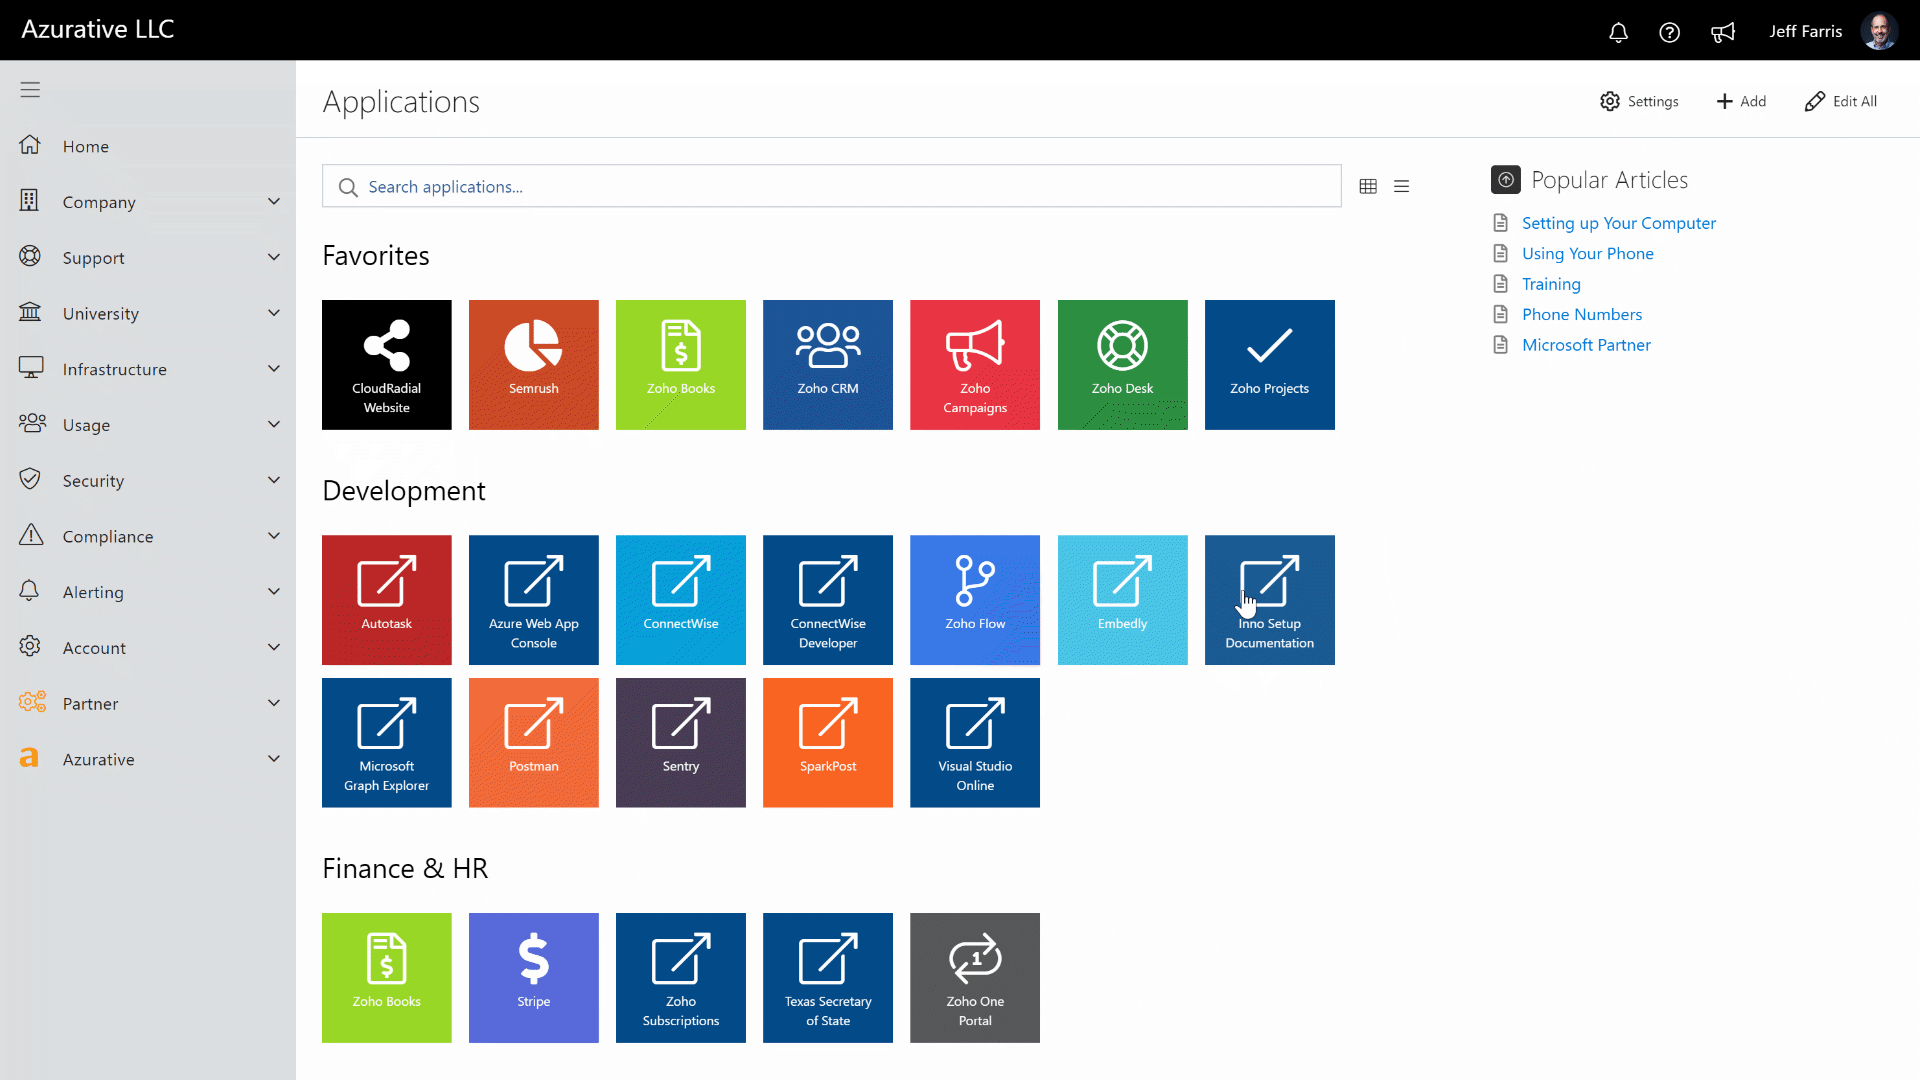
Task: Focus the Search applications field
Action: tap(830, 187)
